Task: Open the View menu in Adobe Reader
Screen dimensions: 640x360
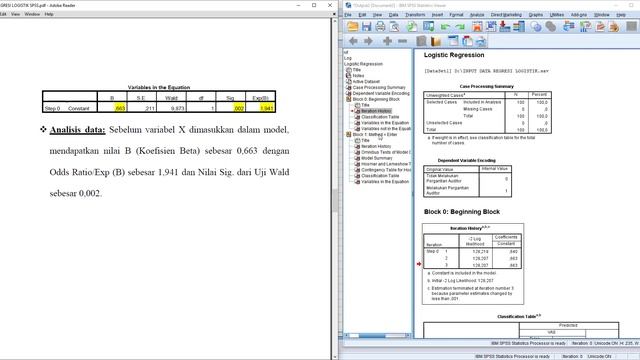Action: point(16,14)
